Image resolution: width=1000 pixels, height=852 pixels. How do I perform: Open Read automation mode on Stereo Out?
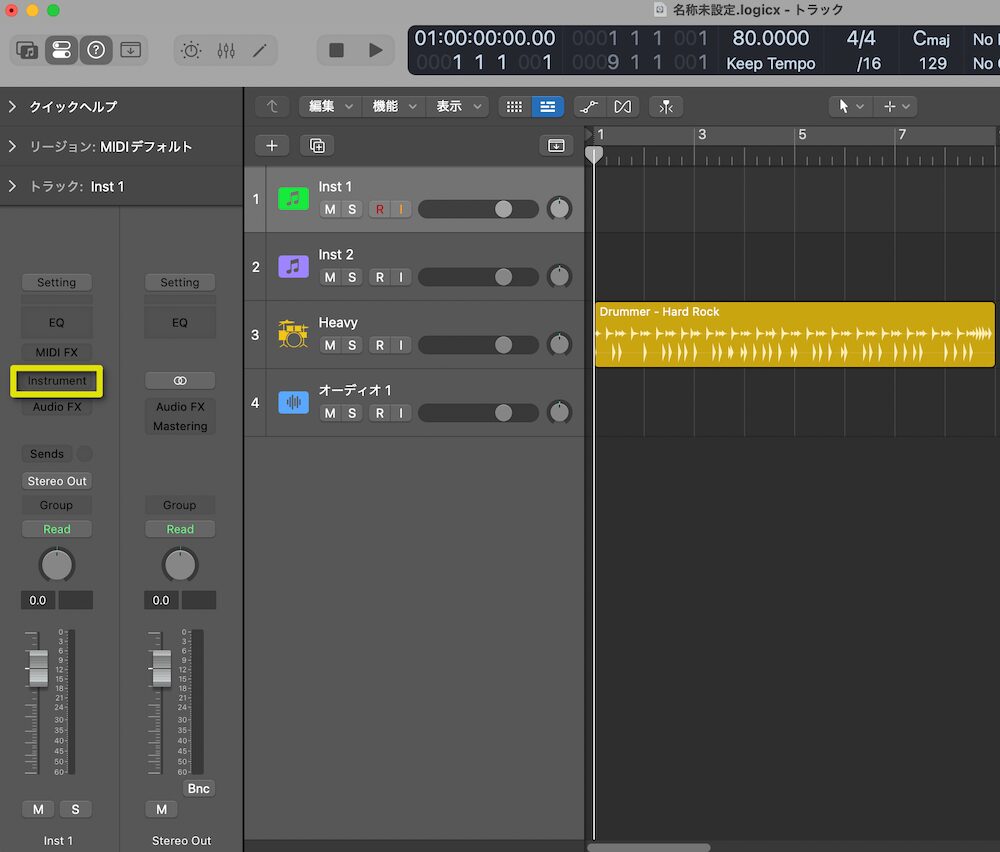180,529
